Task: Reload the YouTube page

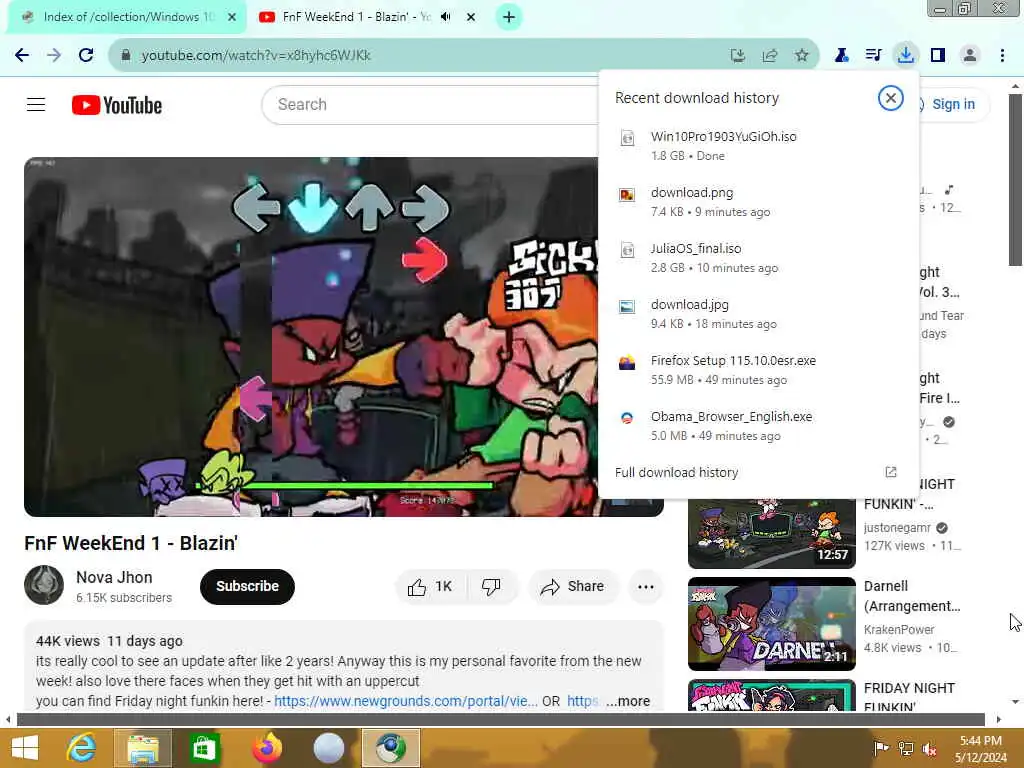Action: 86,56
